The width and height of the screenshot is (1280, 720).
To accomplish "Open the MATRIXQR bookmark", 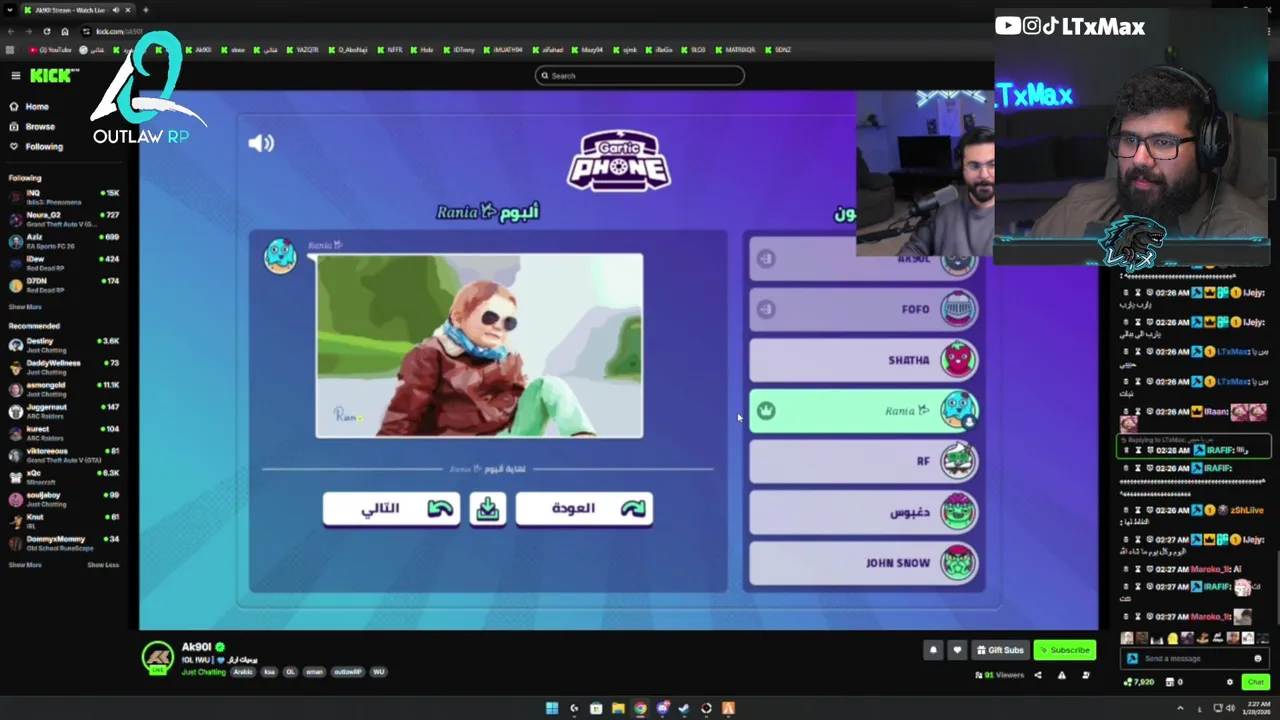I will [x=735, y=49].
